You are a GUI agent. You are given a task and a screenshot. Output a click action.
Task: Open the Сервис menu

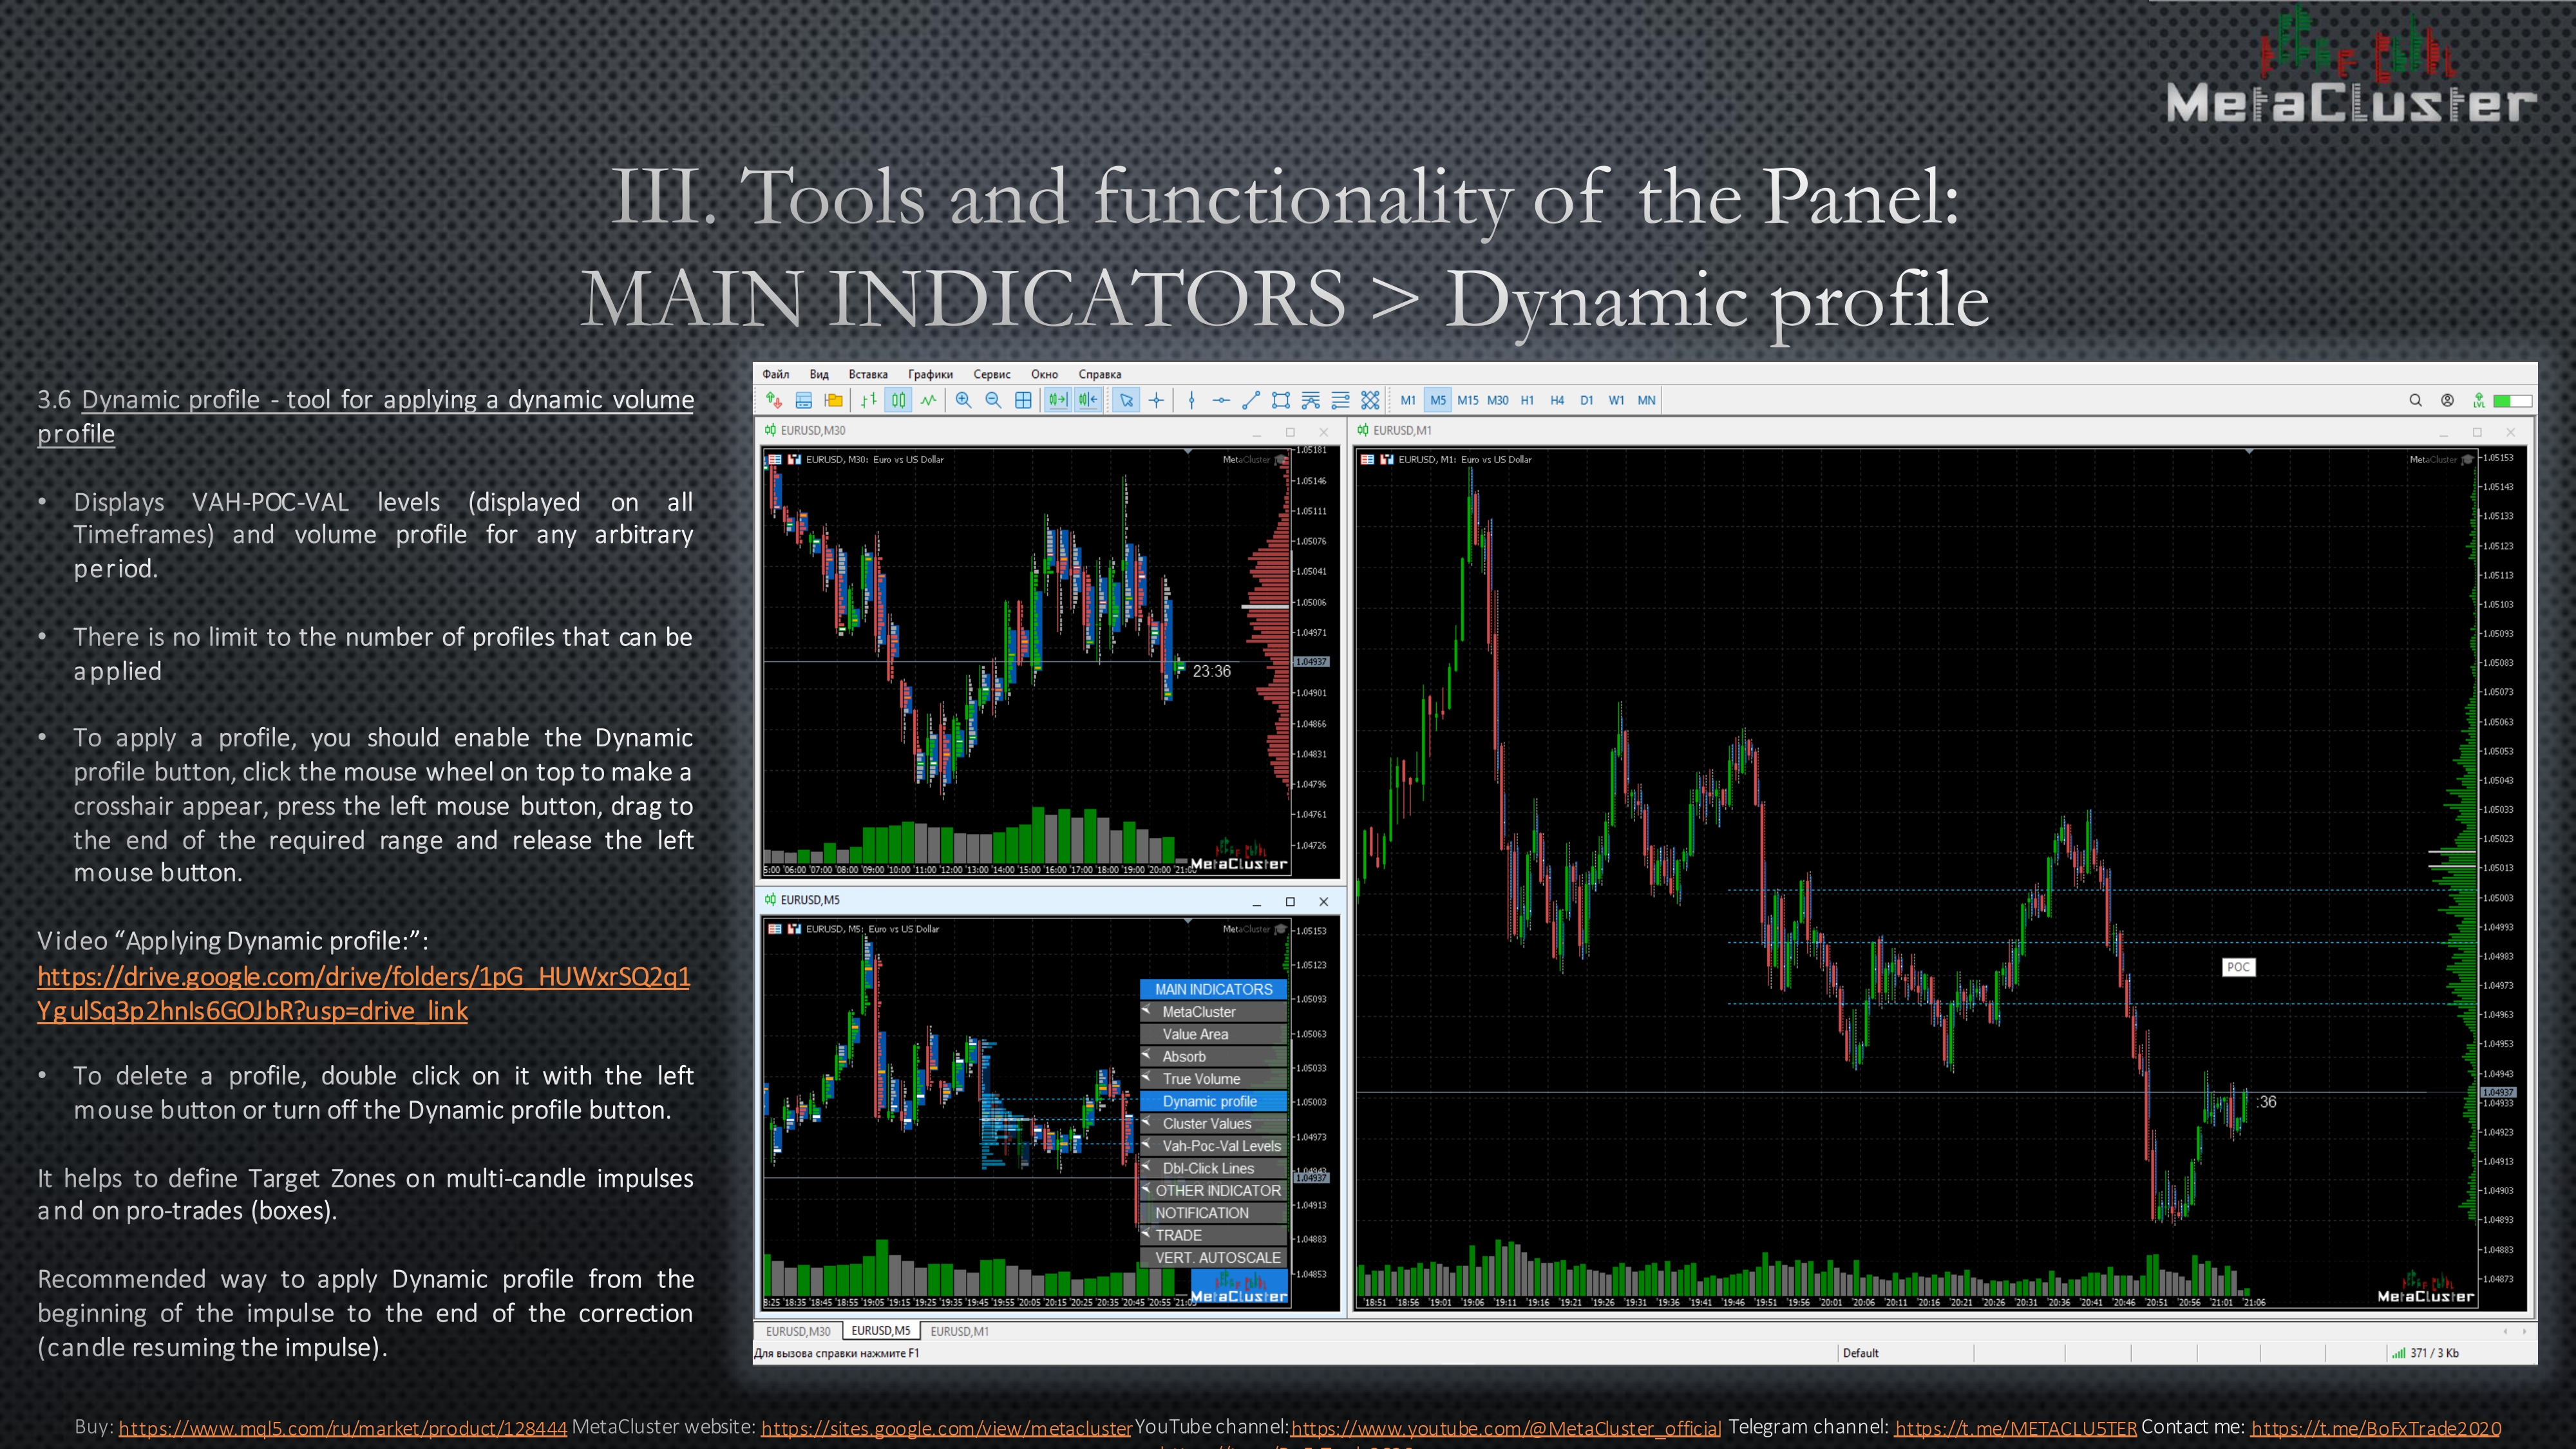pos(992,374)
